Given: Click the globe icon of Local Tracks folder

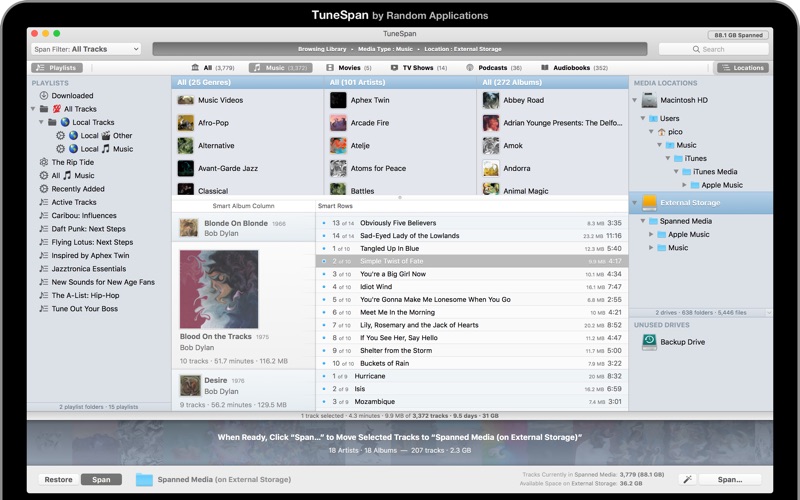Looking at the screenshot, I should coord(65,122).
